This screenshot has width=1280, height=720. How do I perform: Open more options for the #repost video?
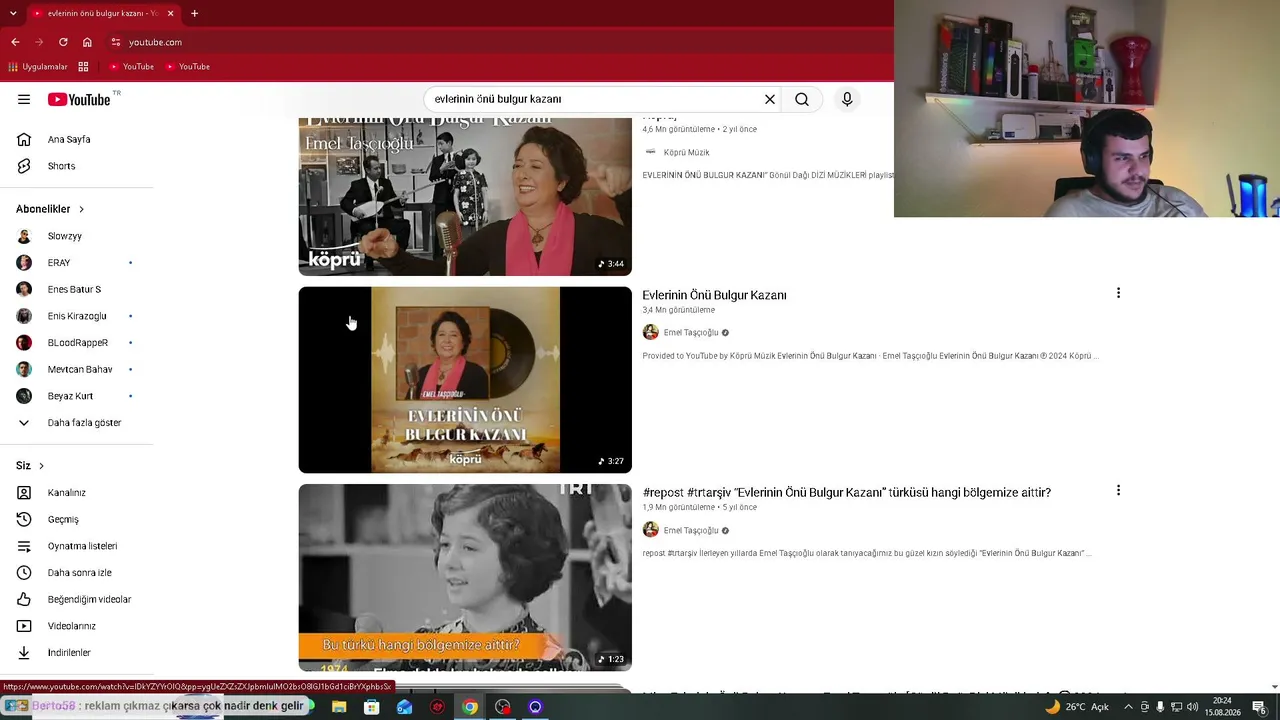click(x=1118, y=490)
